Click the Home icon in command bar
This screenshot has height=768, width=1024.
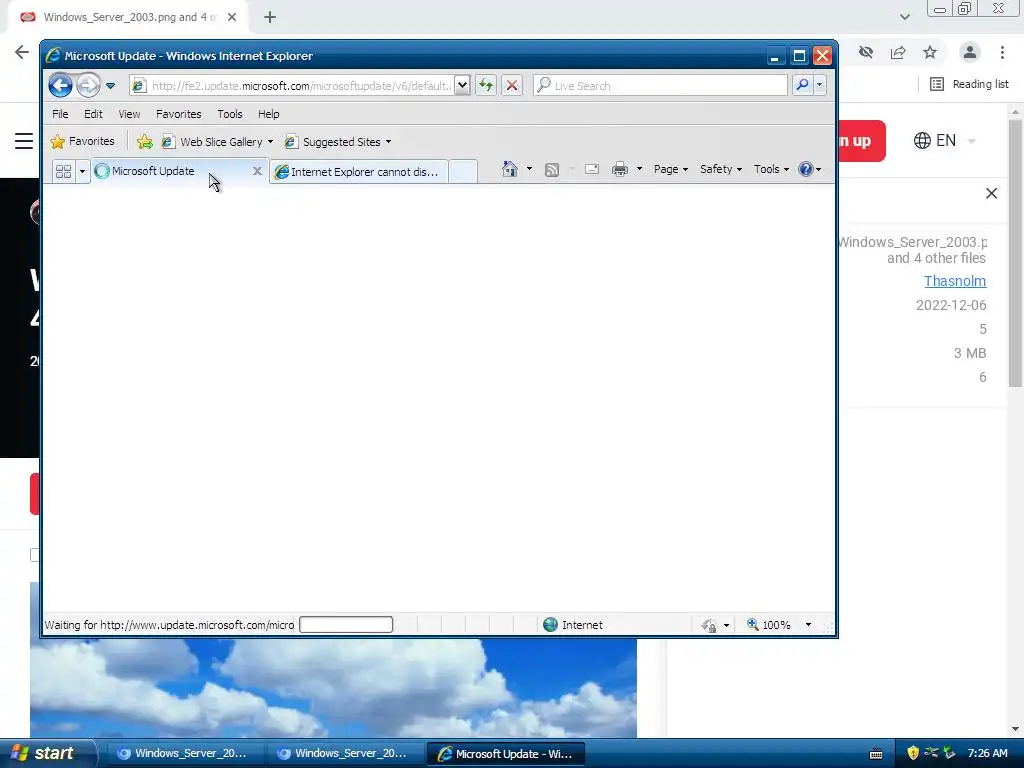point(510,169)
